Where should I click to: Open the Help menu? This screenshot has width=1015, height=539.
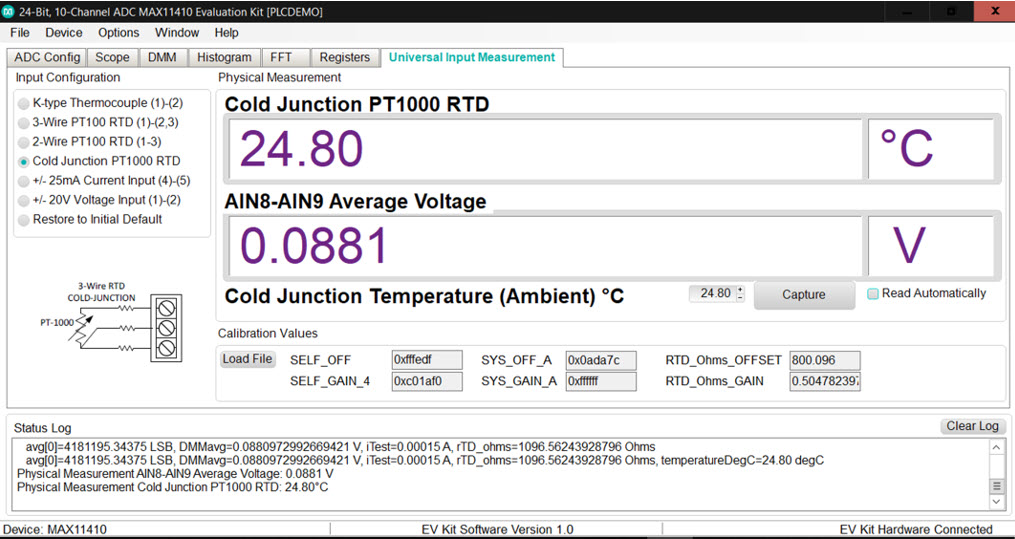pyautogui.click(x=227, y=32)
